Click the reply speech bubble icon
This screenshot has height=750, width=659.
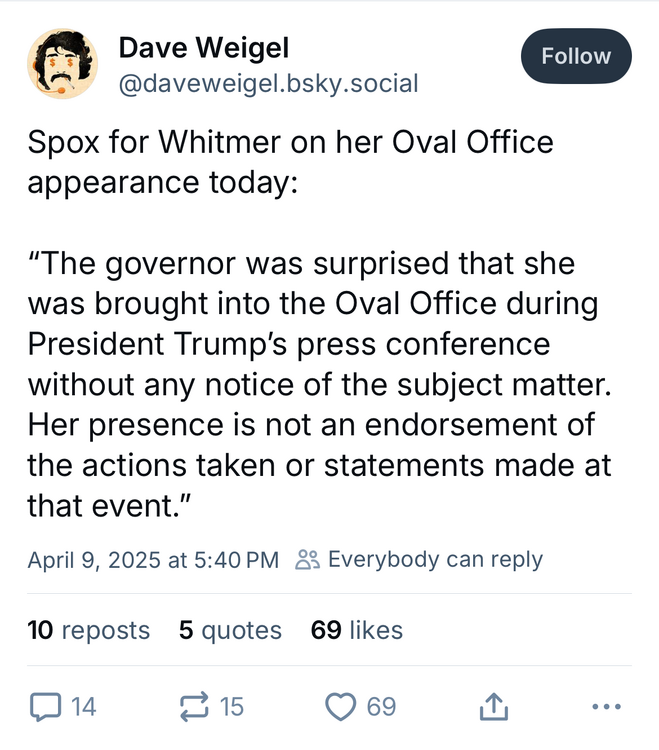[x=45, y=707]
